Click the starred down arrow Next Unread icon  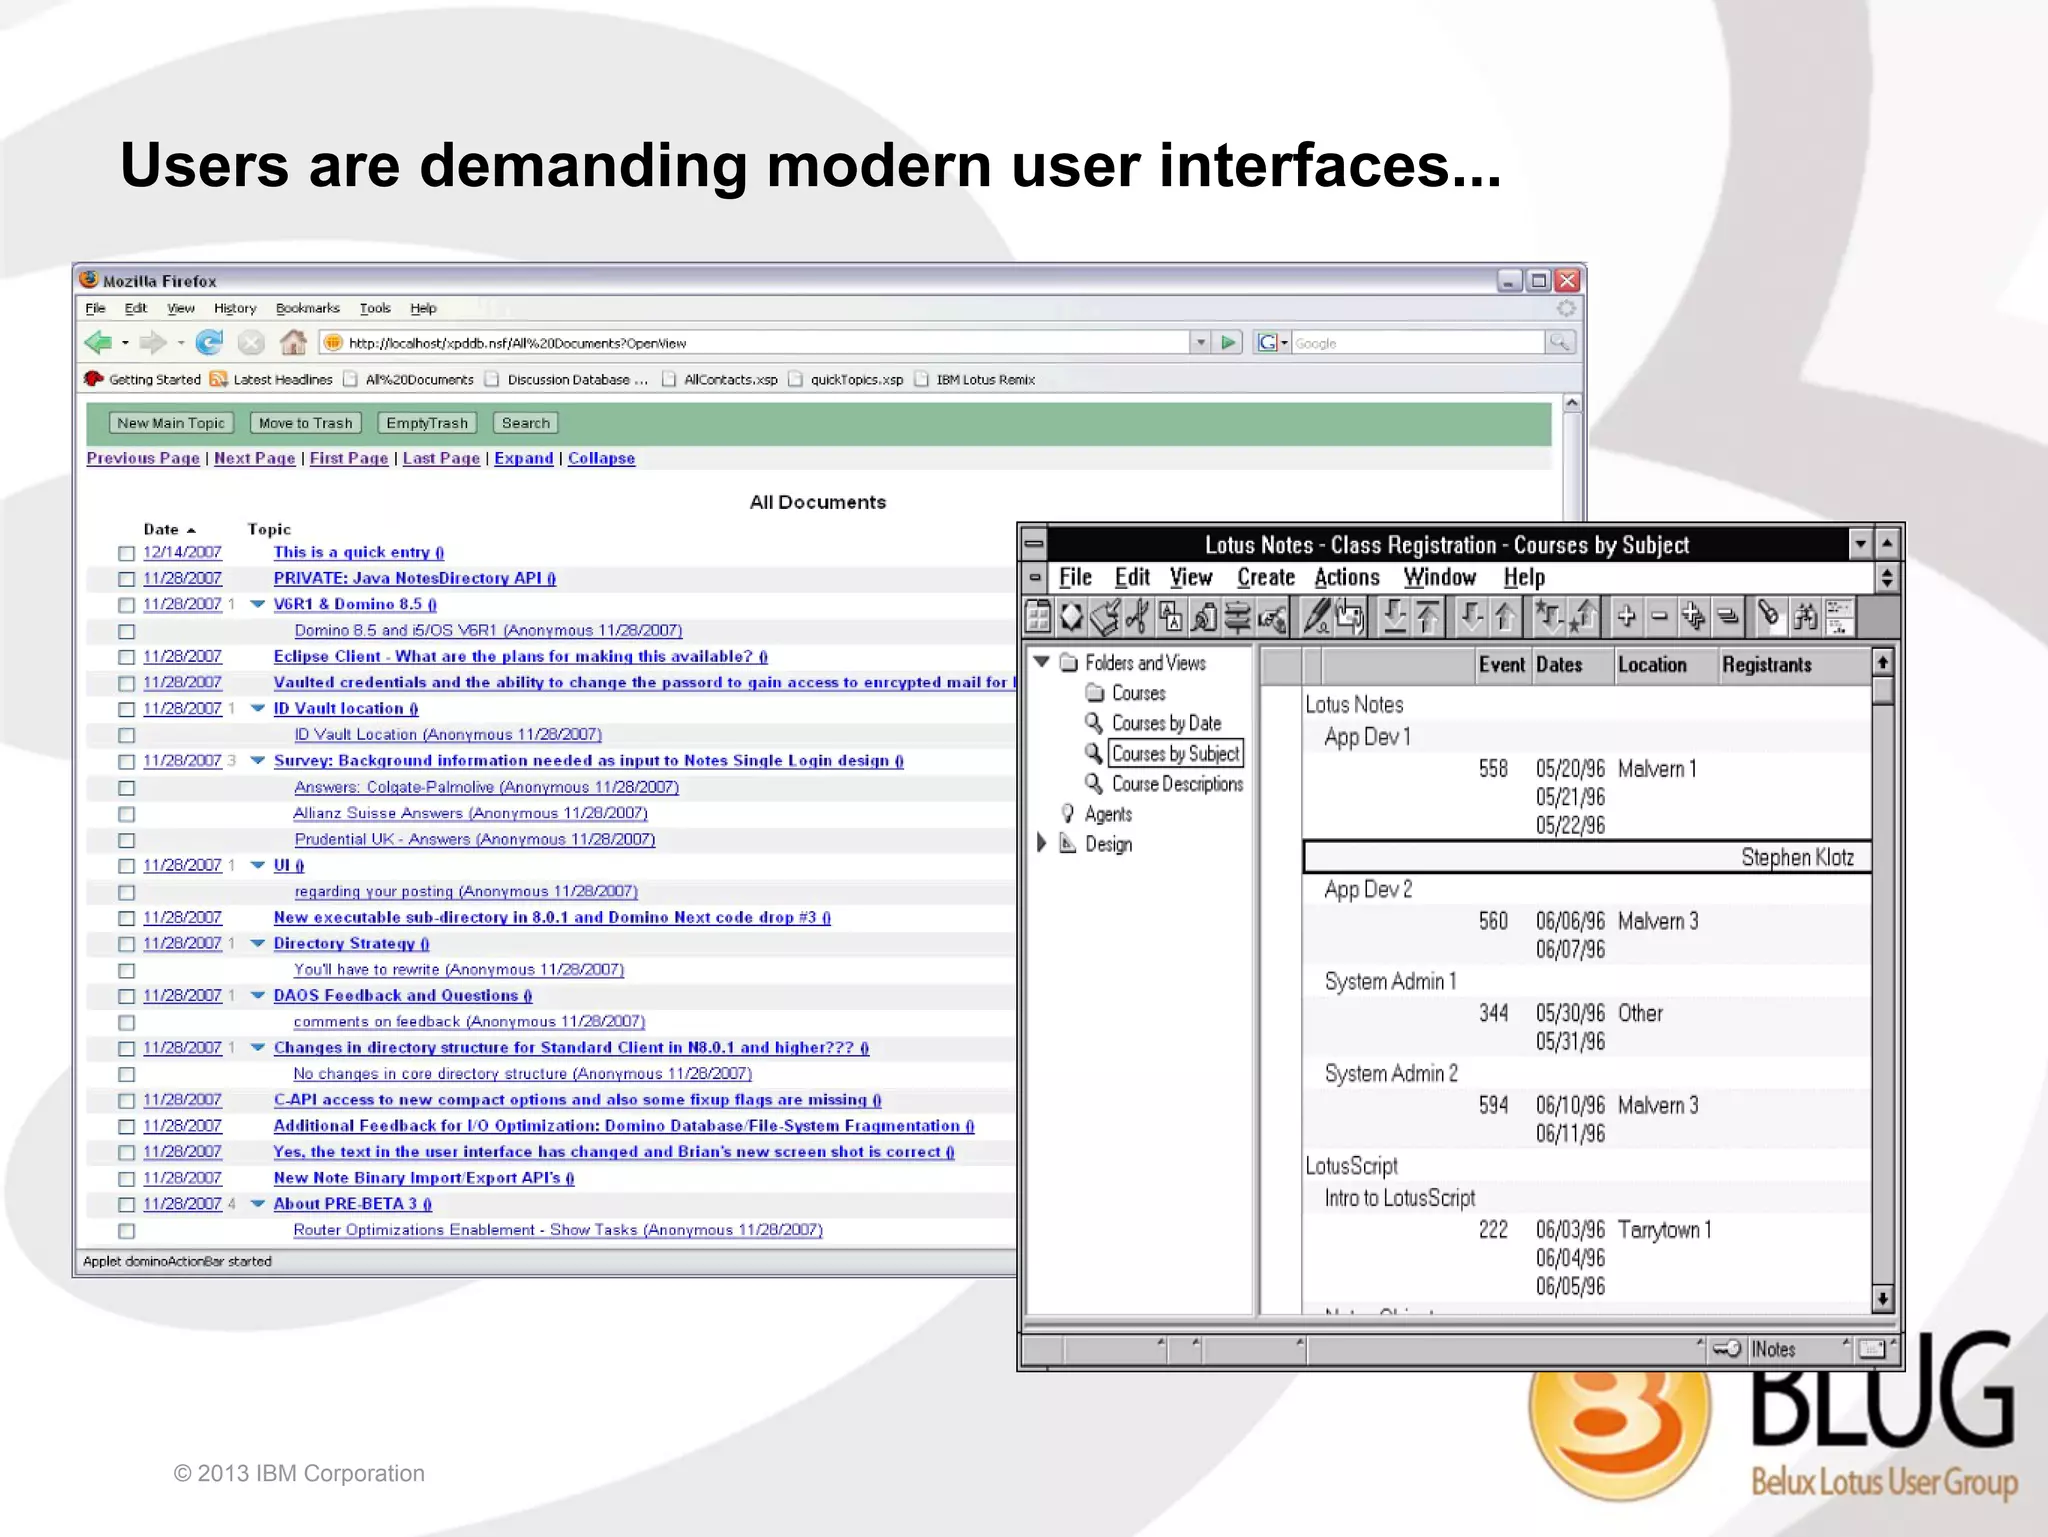1549,617
